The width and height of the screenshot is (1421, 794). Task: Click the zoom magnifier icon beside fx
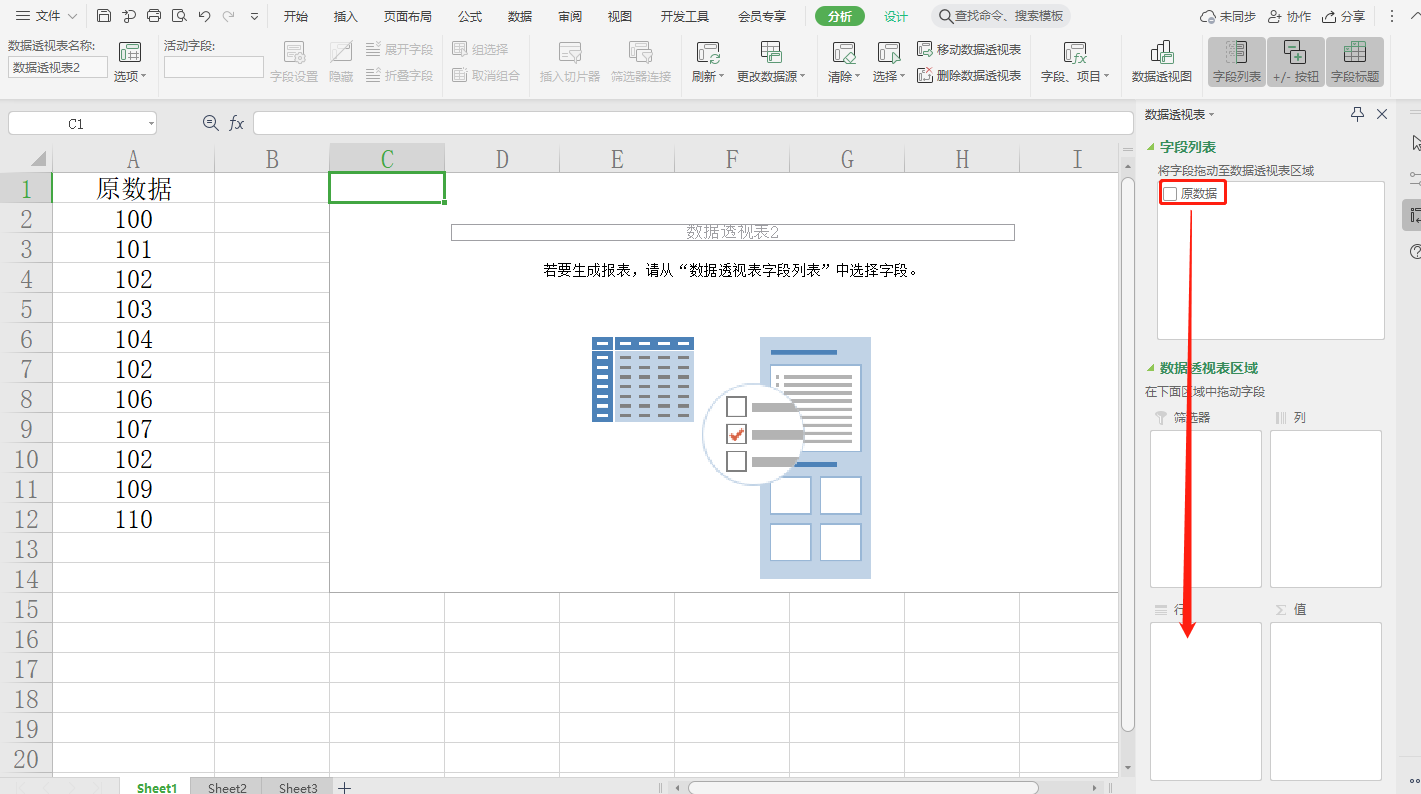210,123
